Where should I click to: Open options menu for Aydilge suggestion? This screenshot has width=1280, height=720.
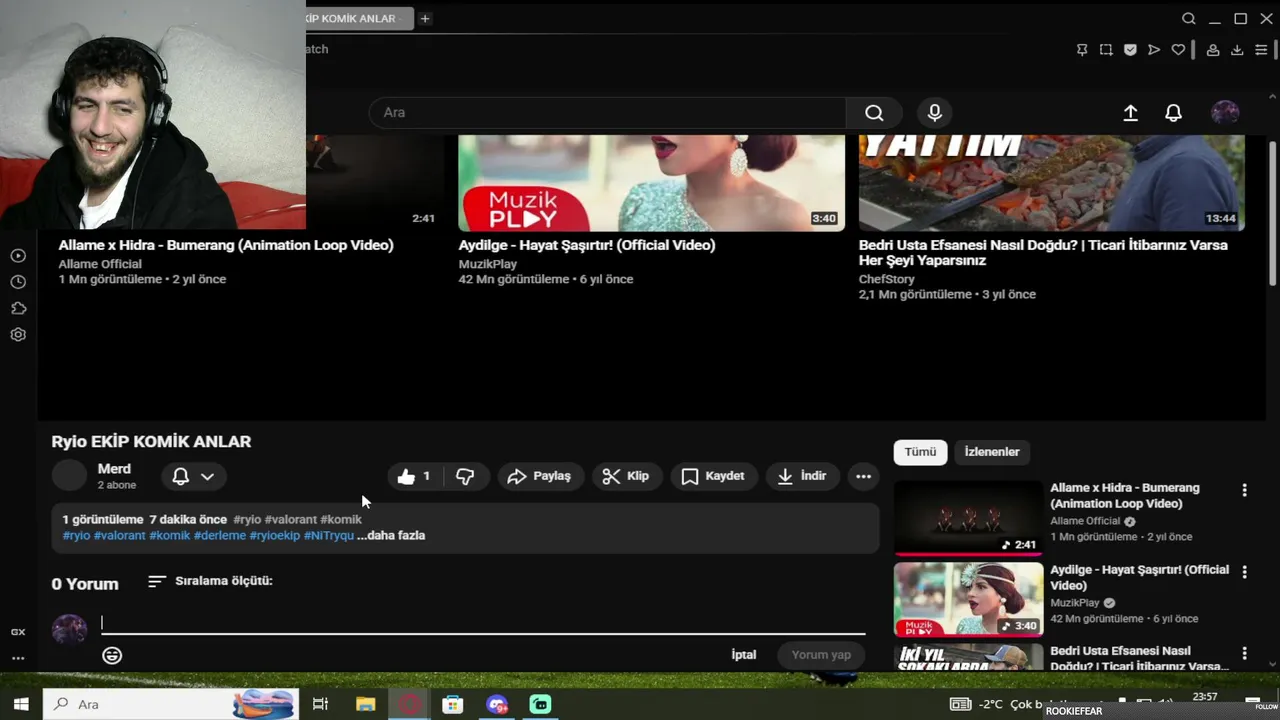tap(1244, 572)
